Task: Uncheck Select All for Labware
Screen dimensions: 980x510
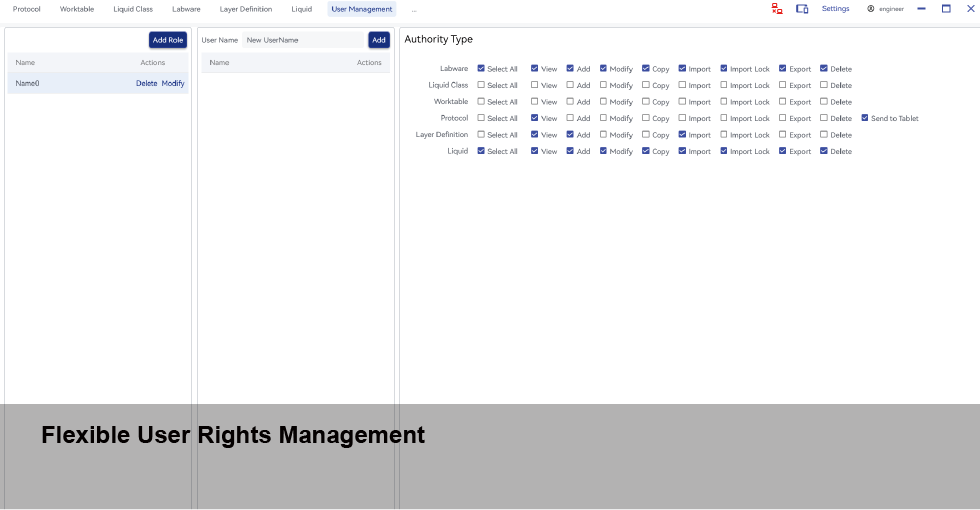Action: (481, 69)
